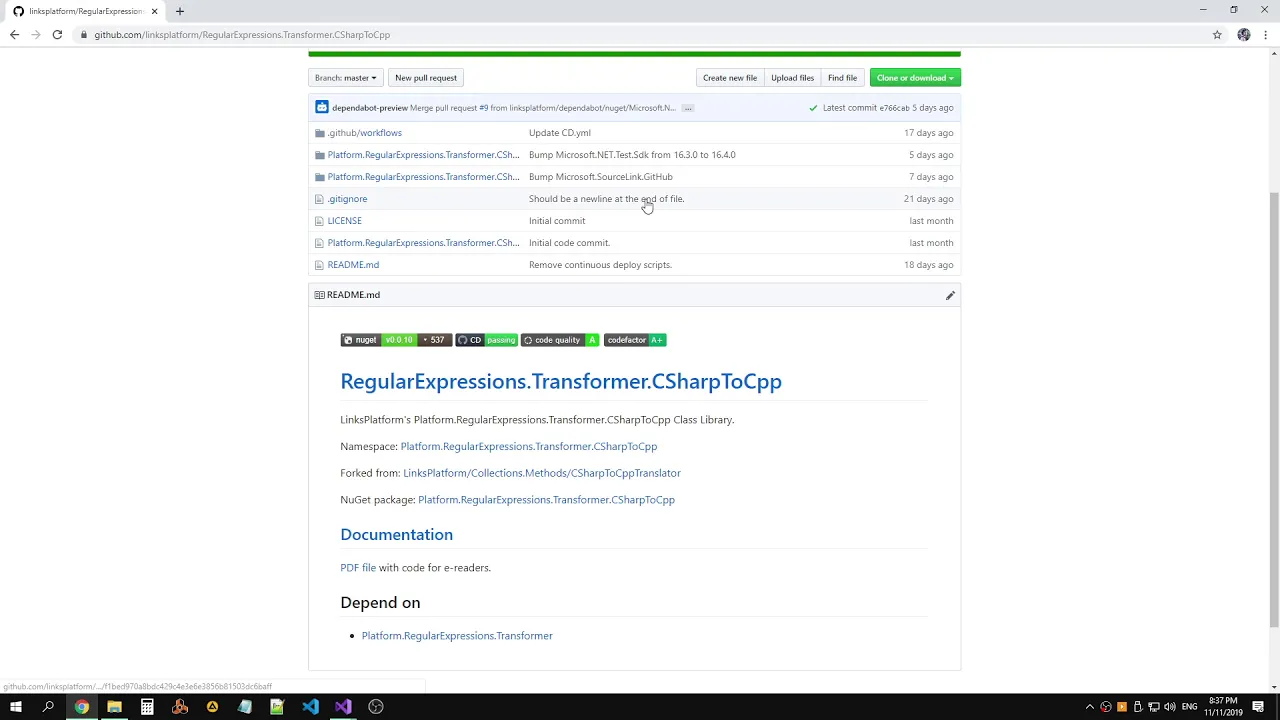
Task: Open 'Remove continuous deploy scripts.' commit message
Action: click(600, 265)
